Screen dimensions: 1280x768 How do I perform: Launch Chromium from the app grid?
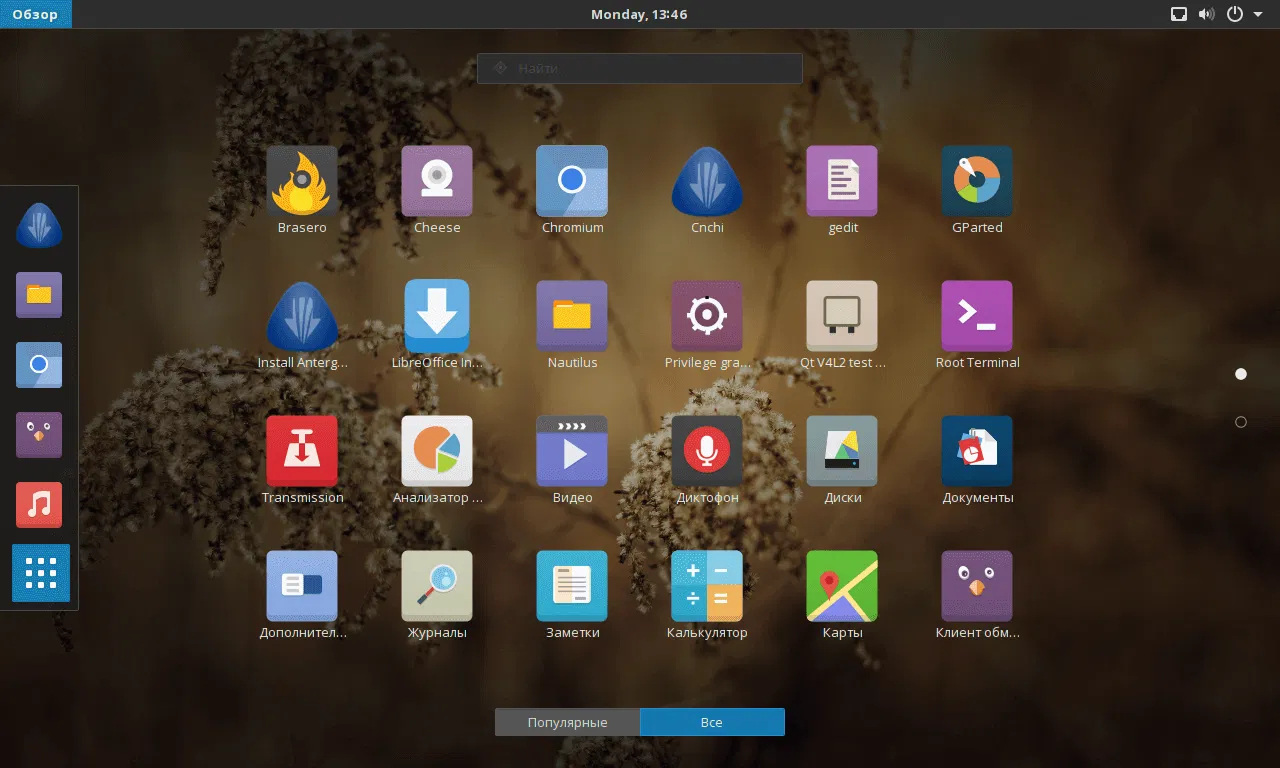(572, 181)
